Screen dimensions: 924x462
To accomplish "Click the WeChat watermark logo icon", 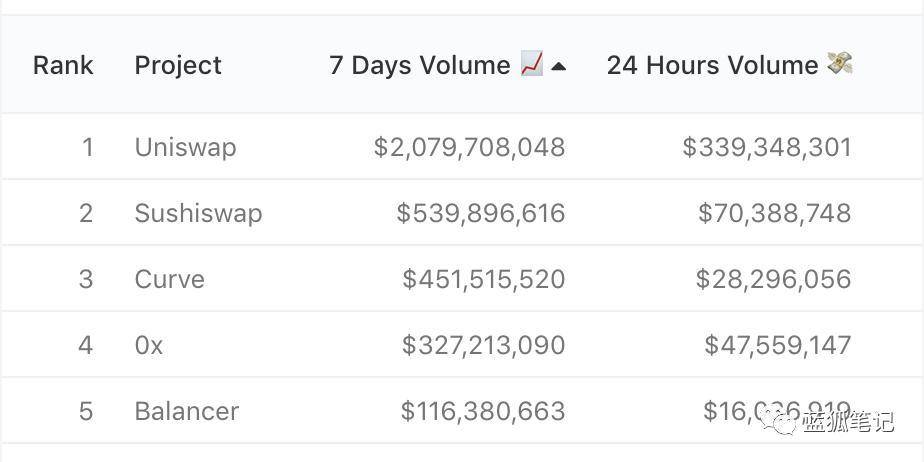I will [x=781, y=423].
